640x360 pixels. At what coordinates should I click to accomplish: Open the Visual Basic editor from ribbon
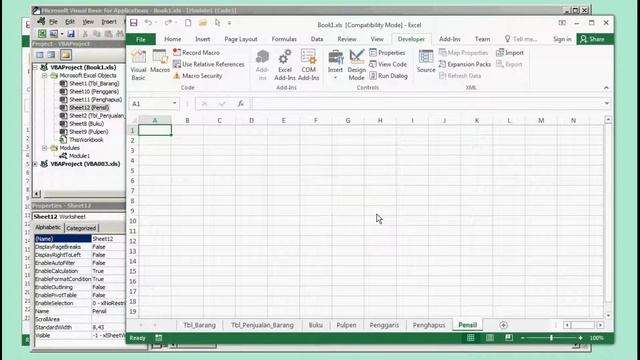tap(138, 65)
